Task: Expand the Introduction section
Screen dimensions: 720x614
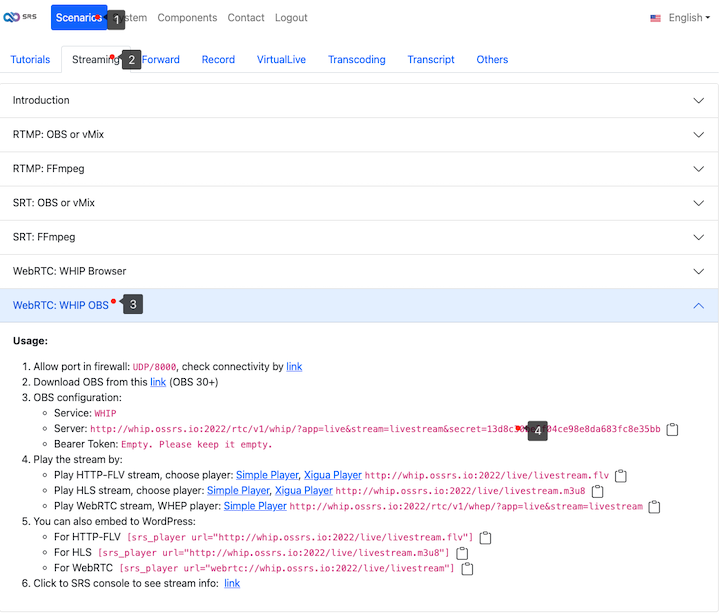Action: pos(359,100)
